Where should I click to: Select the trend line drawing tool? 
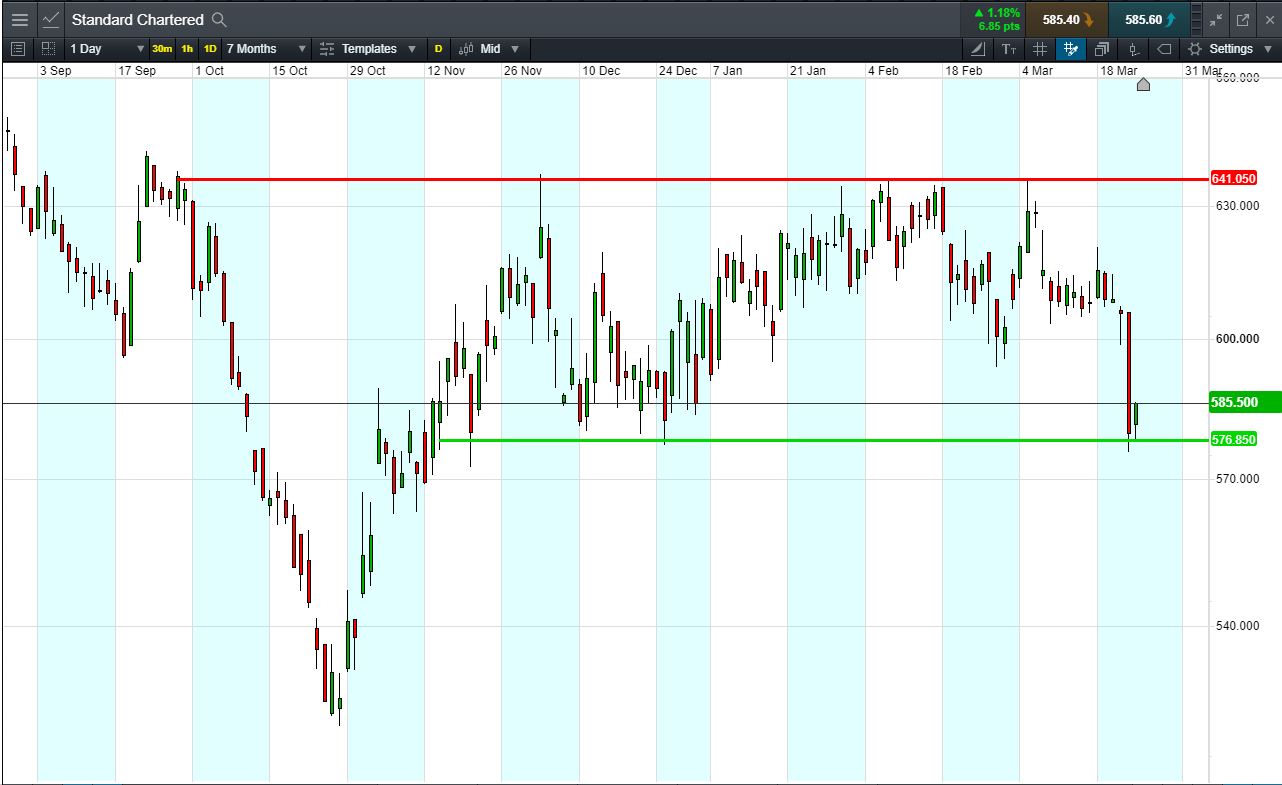coord(978,49)
